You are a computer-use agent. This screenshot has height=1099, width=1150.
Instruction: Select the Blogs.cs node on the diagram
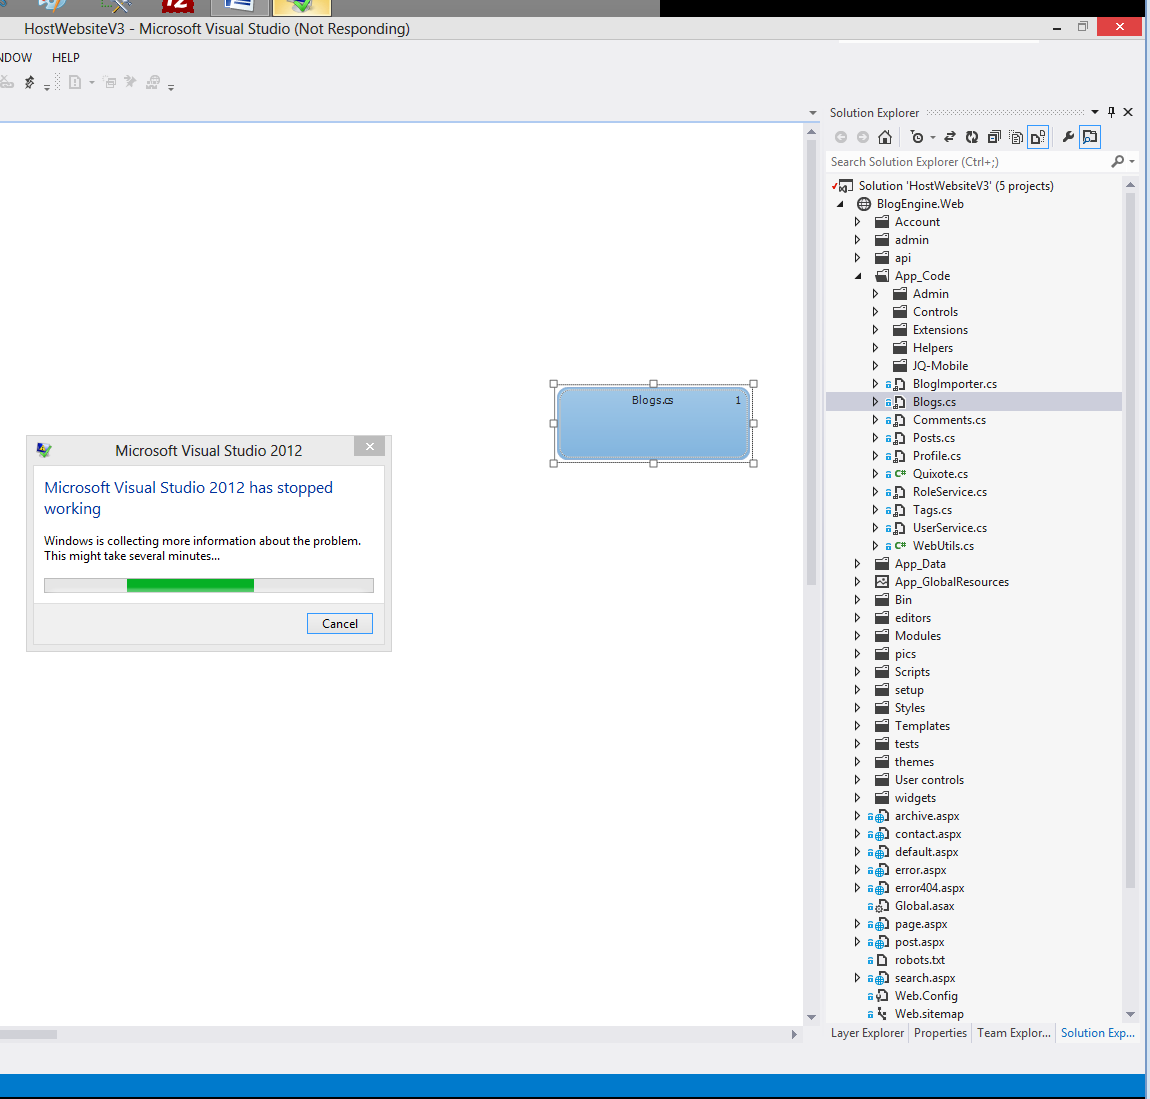(653, 423)
